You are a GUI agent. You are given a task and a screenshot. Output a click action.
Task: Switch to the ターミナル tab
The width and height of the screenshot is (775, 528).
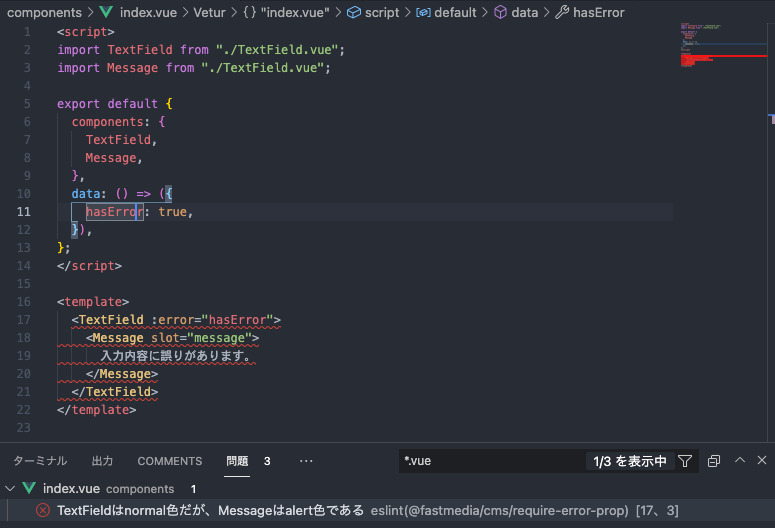click(x=40, y=461)
